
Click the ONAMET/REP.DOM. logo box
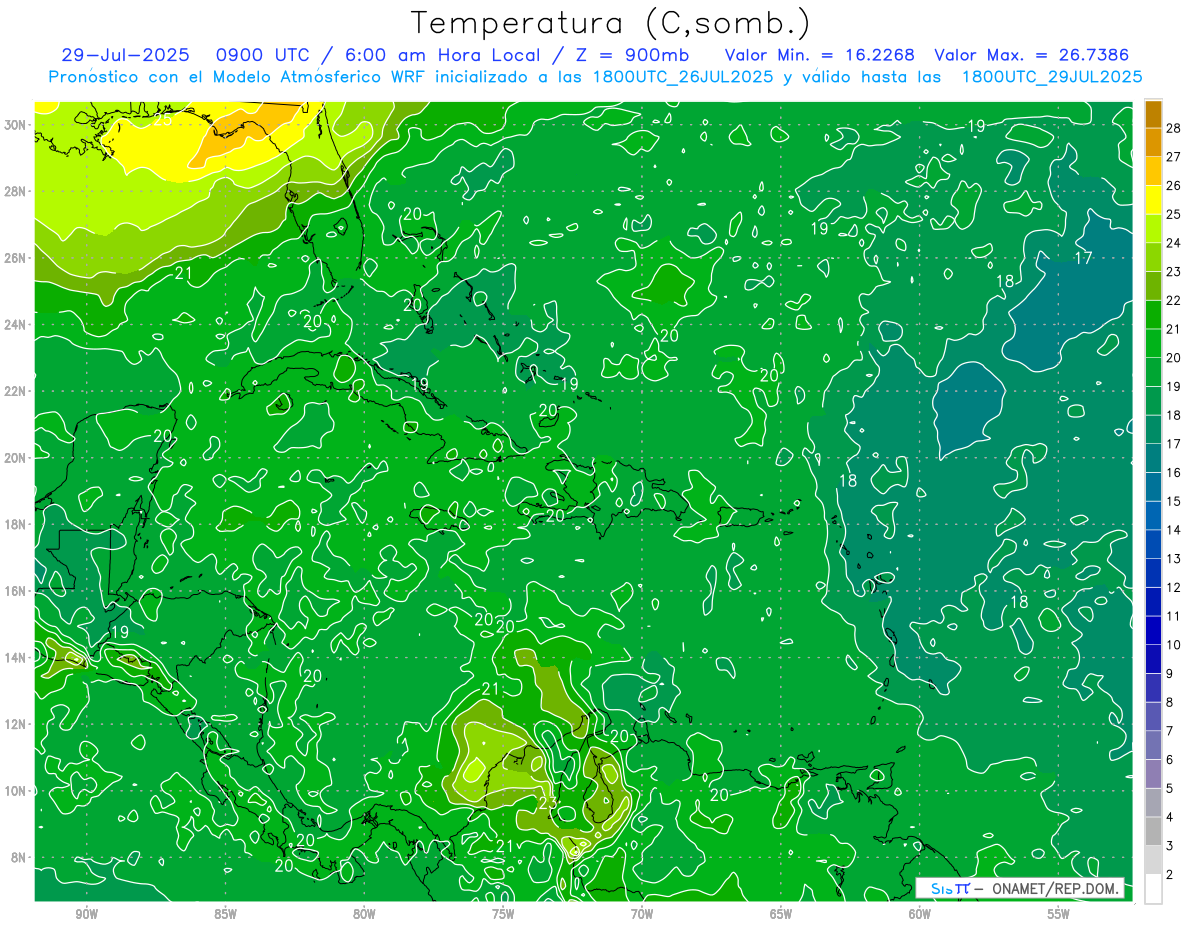pos(1020,888)
